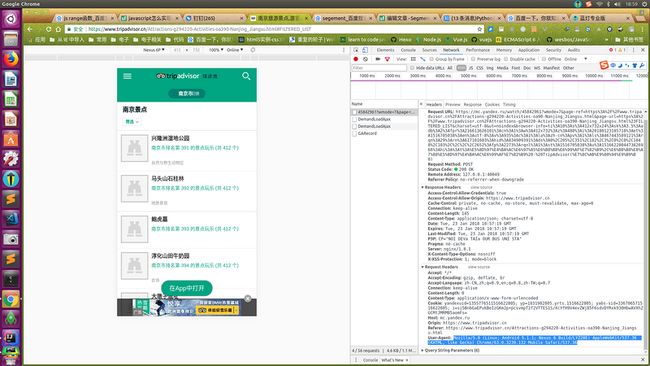Image resolution: width=650 pixels, height=366 pixels.
Task: Filter requests by Img type
Action: point(490,68)
